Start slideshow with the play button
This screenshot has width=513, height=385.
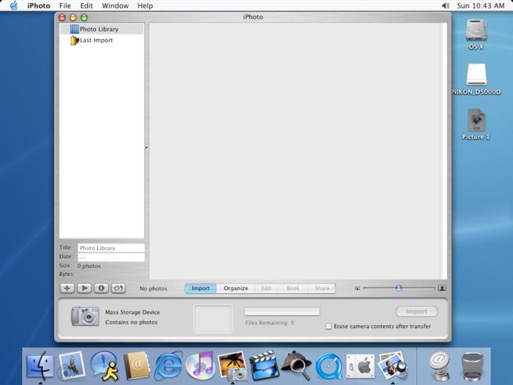coord(84,288)
